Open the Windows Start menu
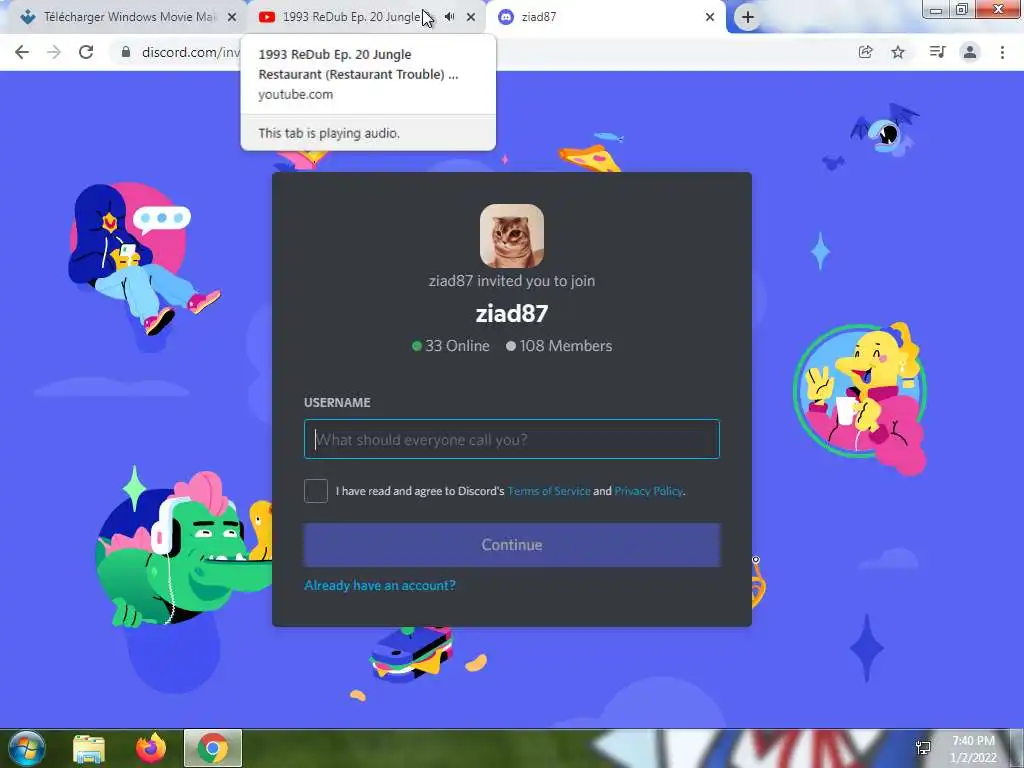This screenshot has height=768, width=1024. click(26, 748)
